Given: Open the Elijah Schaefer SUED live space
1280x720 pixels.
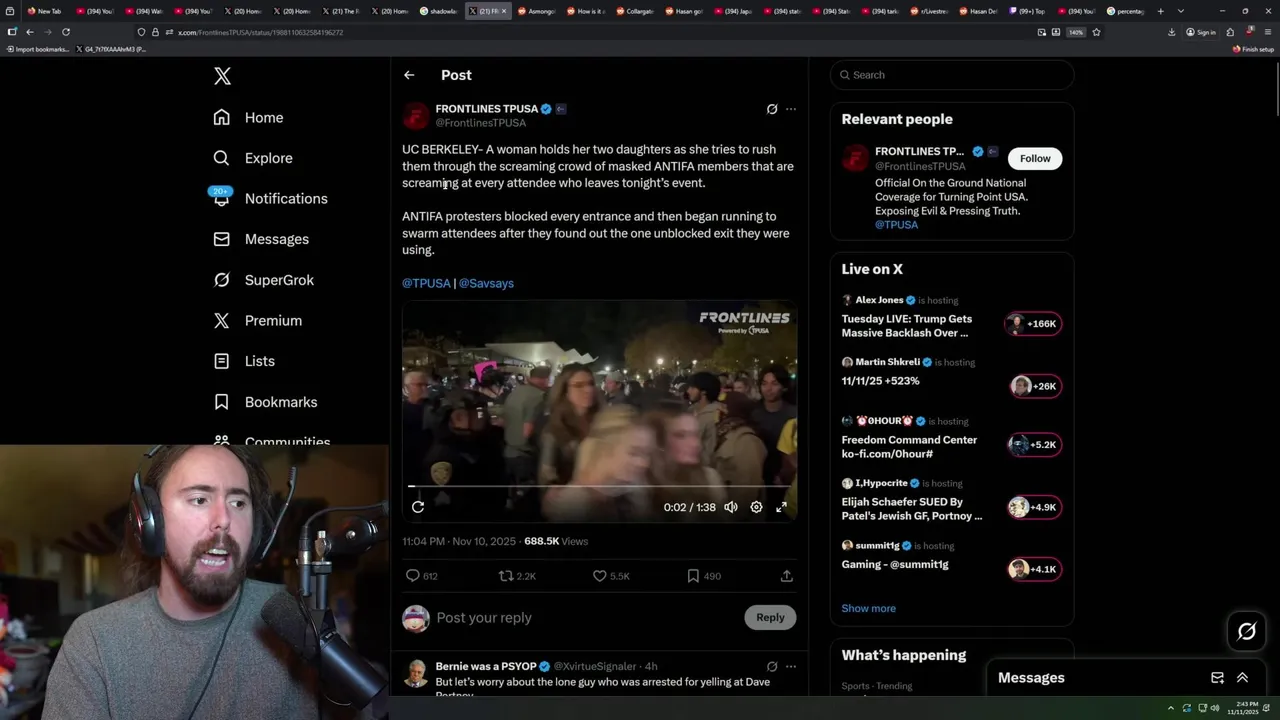Looking at the screenshot, I should point(951,500).
